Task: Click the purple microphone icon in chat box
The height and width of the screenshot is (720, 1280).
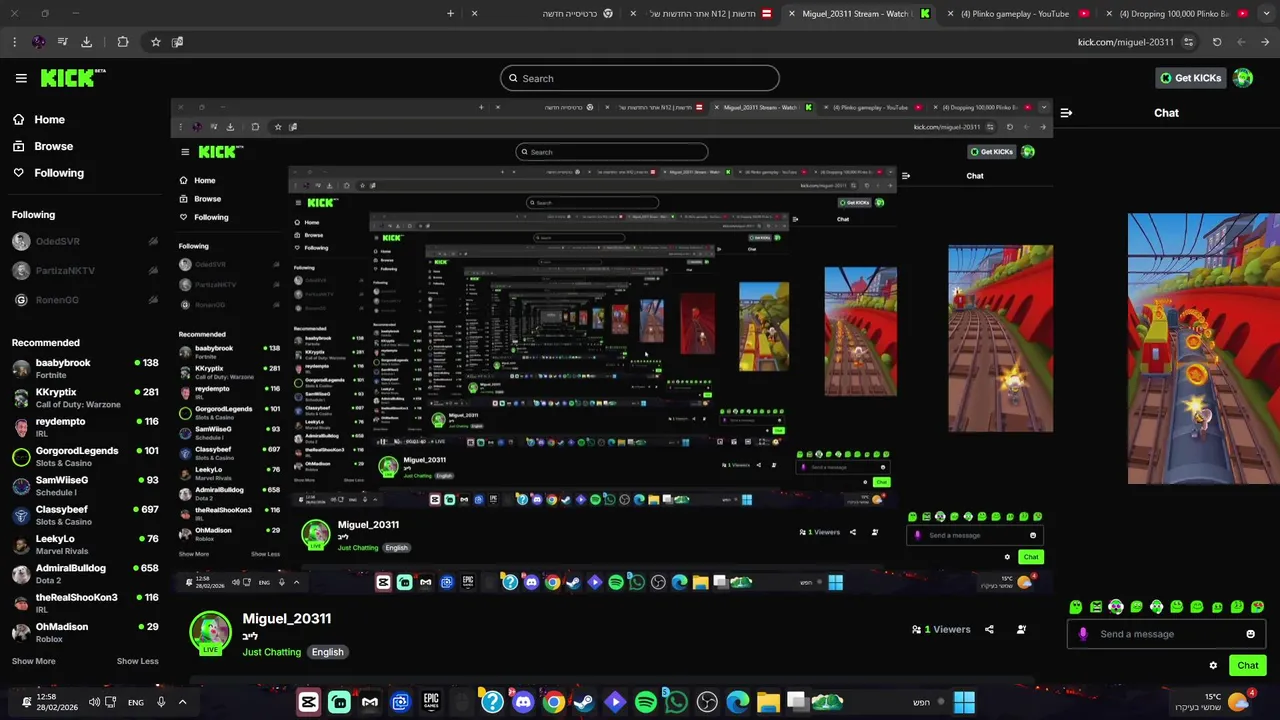Action: point(1083,634)
